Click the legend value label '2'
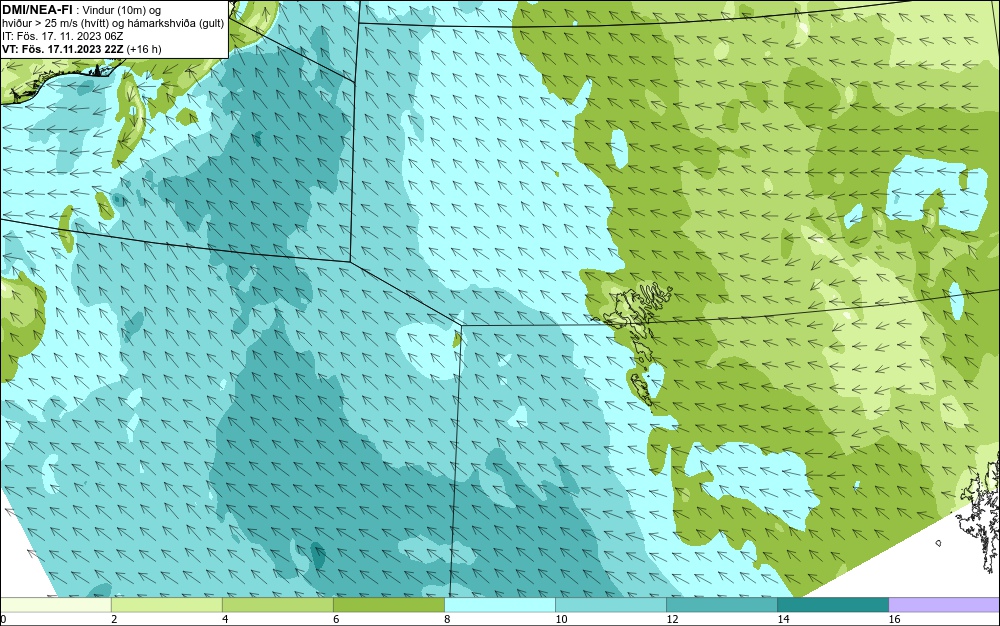1000x626 pixels. 114,619
